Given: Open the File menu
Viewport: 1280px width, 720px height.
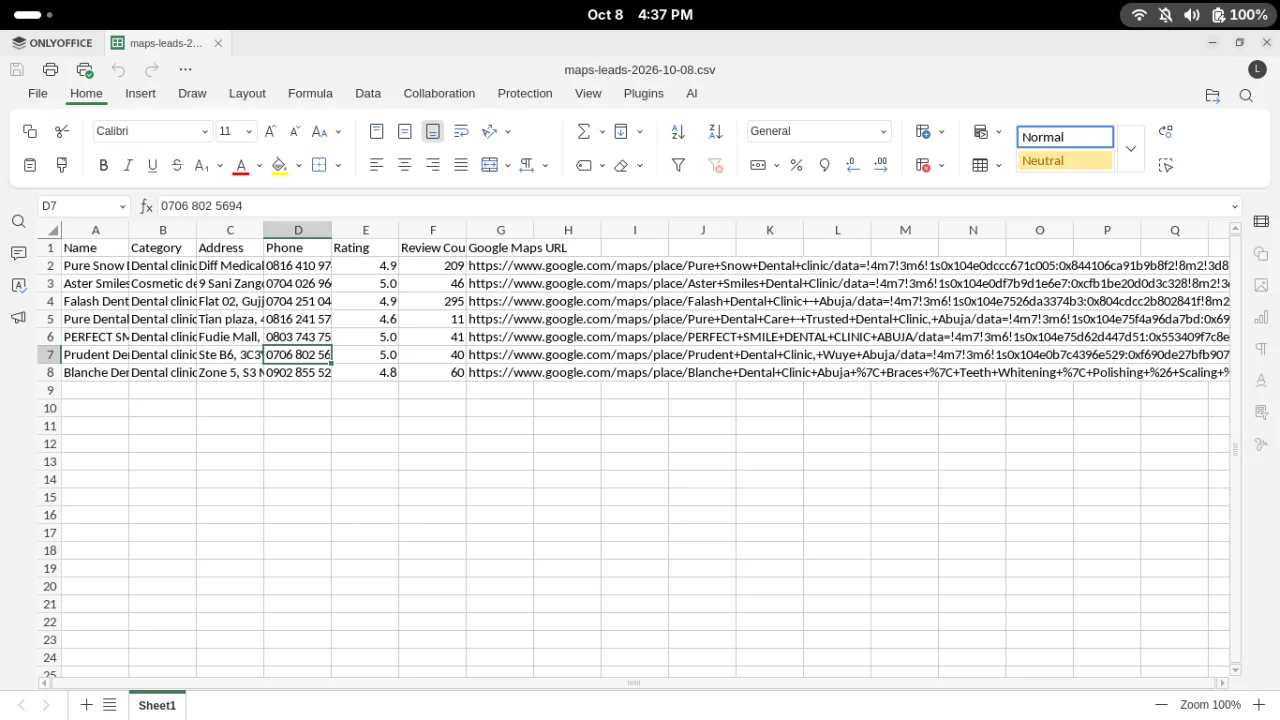Looking at the screenshot, I should [38, 93].
